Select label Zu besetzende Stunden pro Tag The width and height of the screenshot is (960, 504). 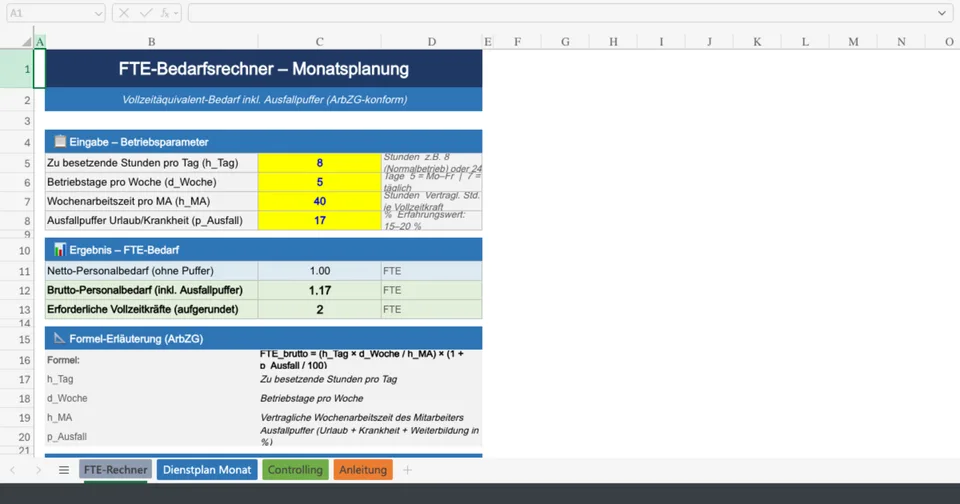(x=151, y=163)
